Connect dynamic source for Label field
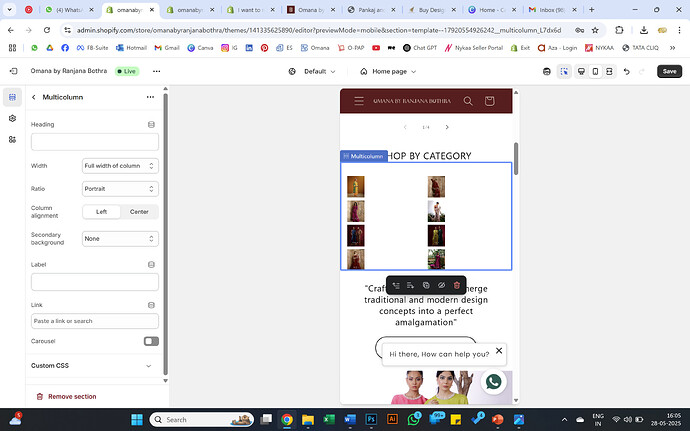This screenshot has height=431, width=690. tap(151, 265)
